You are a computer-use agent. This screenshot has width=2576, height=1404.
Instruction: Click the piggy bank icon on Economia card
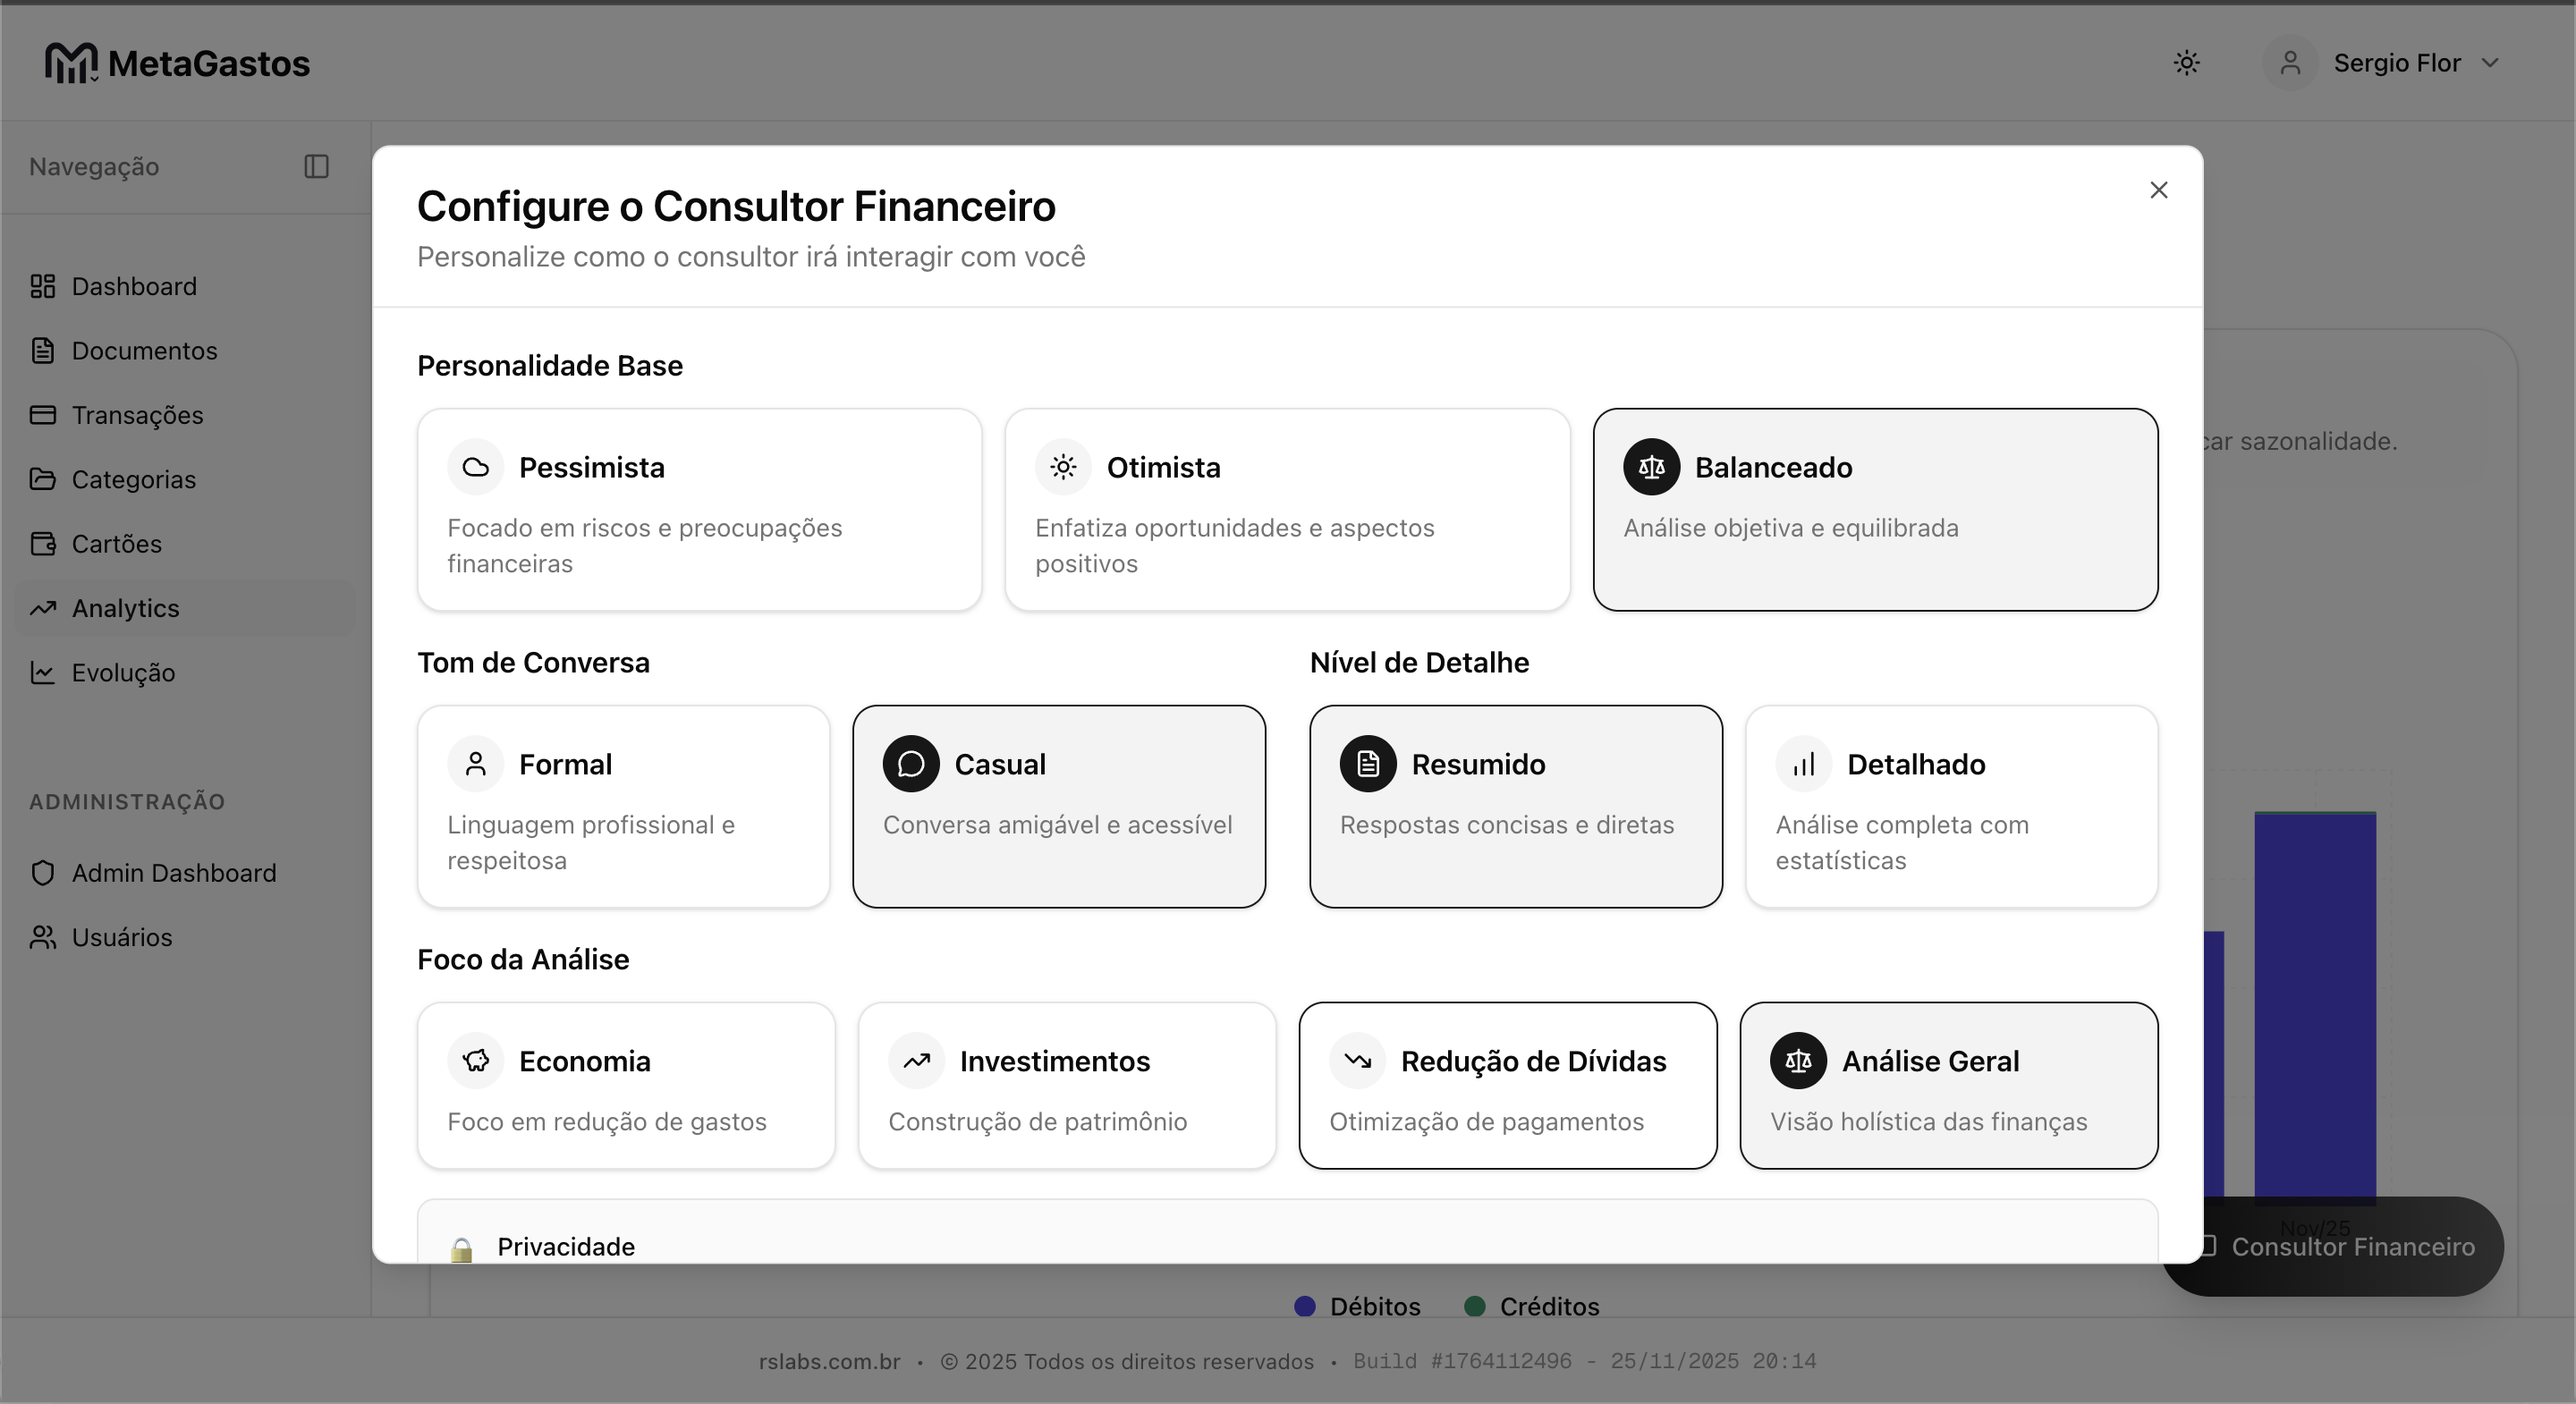[475, 1061]
